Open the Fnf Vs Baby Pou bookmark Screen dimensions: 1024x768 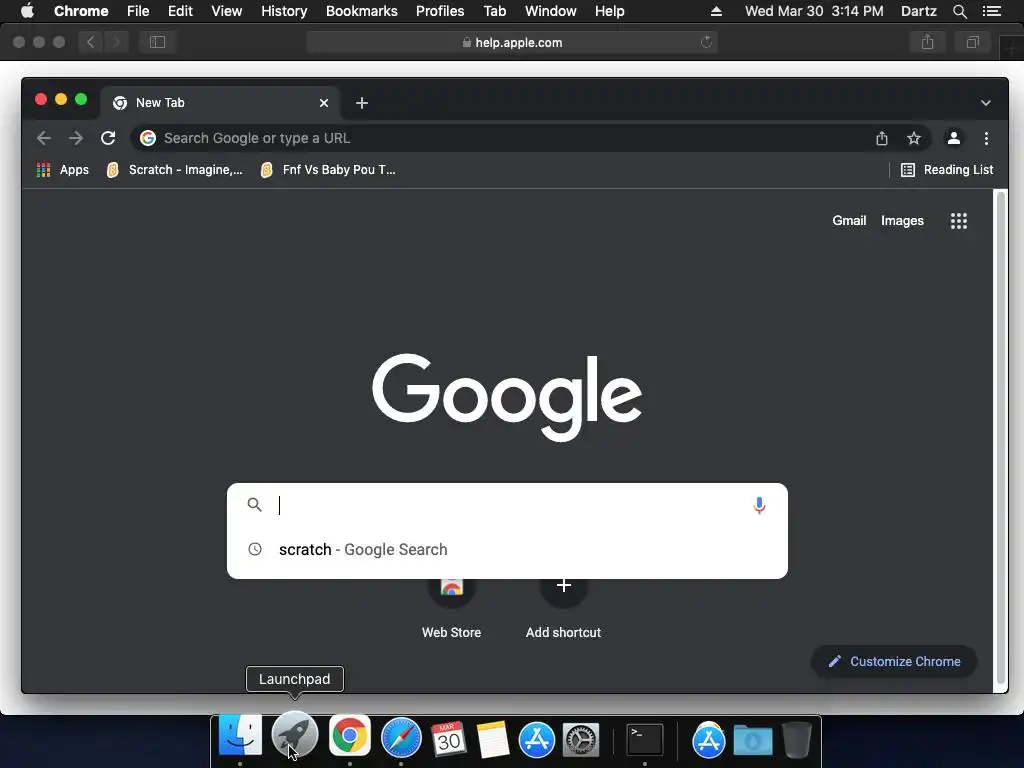coord(328,170)
